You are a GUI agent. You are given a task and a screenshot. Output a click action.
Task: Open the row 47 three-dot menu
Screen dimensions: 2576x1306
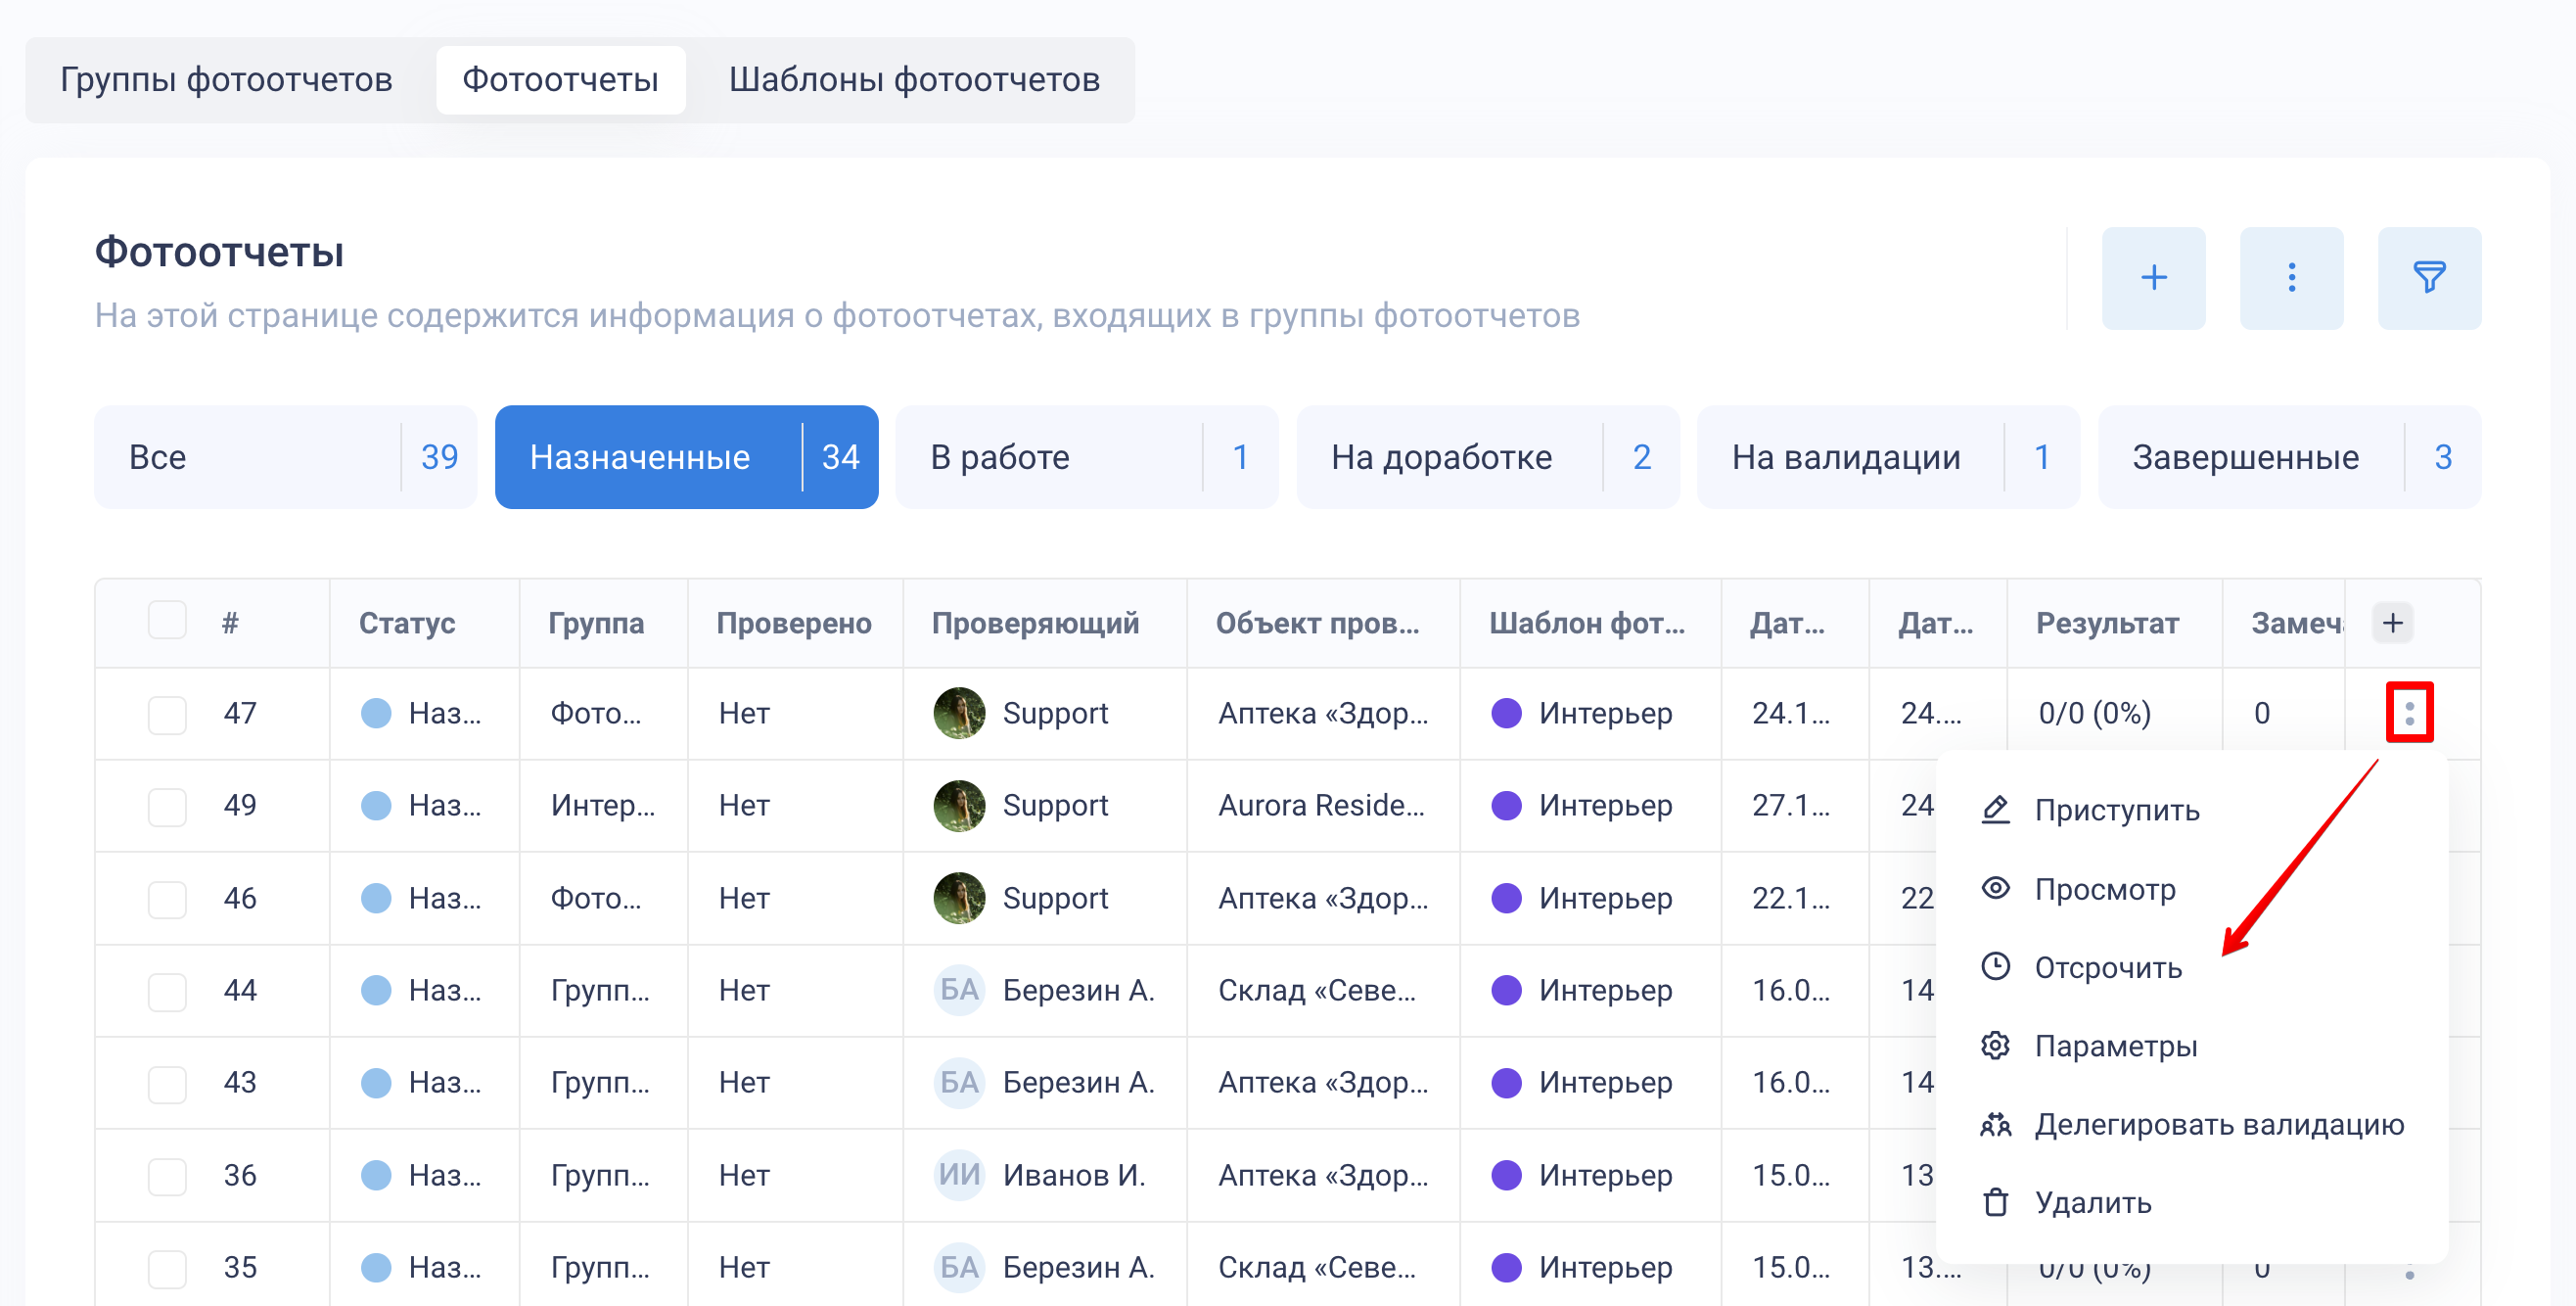[2408, 713]
